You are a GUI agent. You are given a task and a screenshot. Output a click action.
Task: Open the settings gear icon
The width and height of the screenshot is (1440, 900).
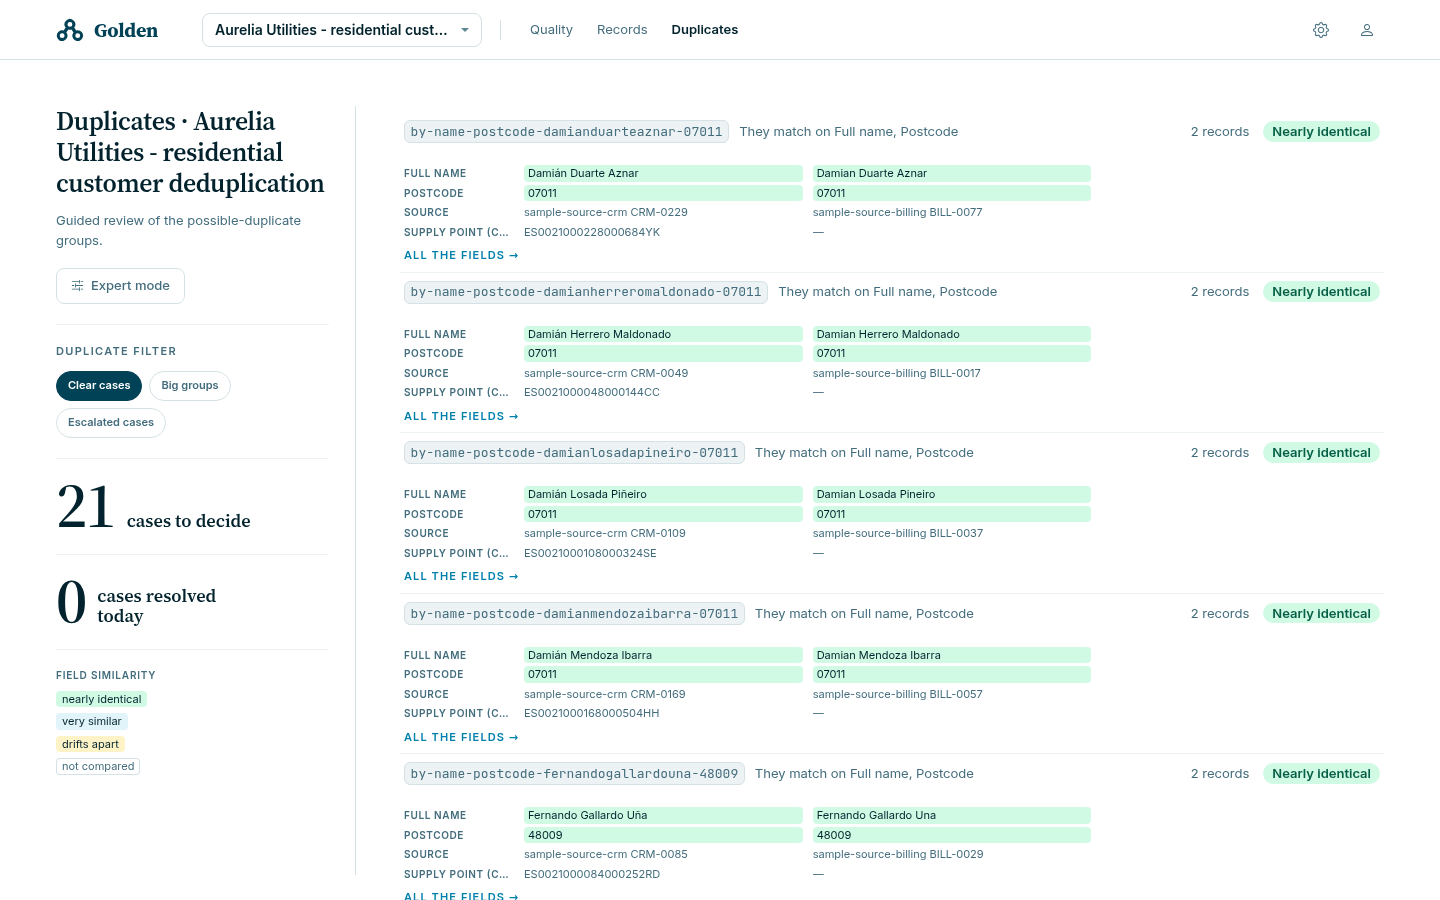[x=1321, y=30]
